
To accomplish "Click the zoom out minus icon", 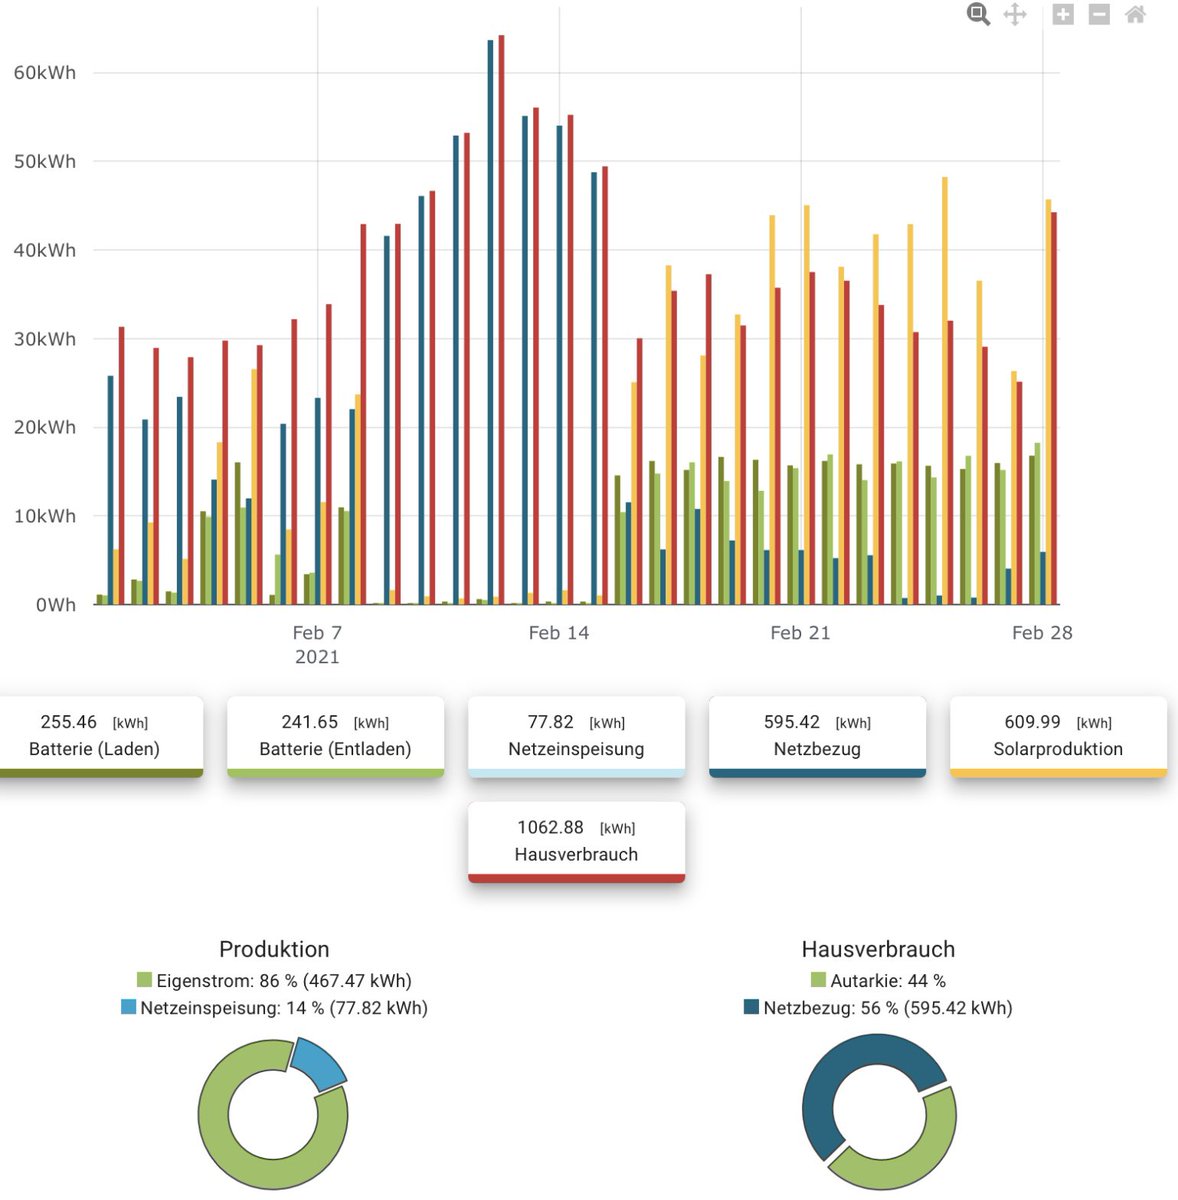I will (1099, 14).
